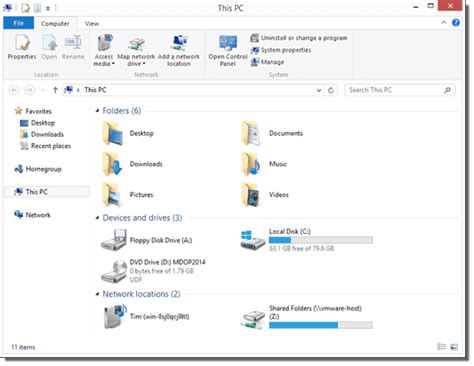Select Homegroup in navigation pane

(38, 169)
